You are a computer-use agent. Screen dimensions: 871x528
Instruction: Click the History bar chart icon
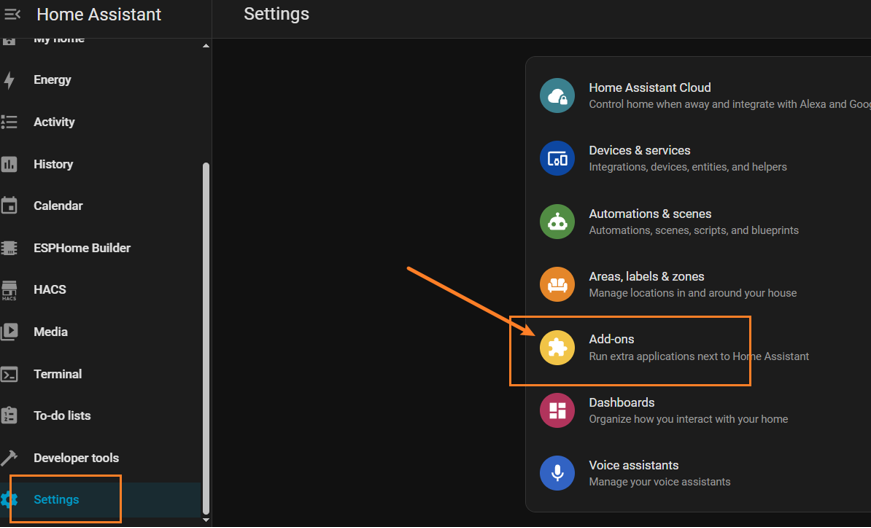[9, 164]
